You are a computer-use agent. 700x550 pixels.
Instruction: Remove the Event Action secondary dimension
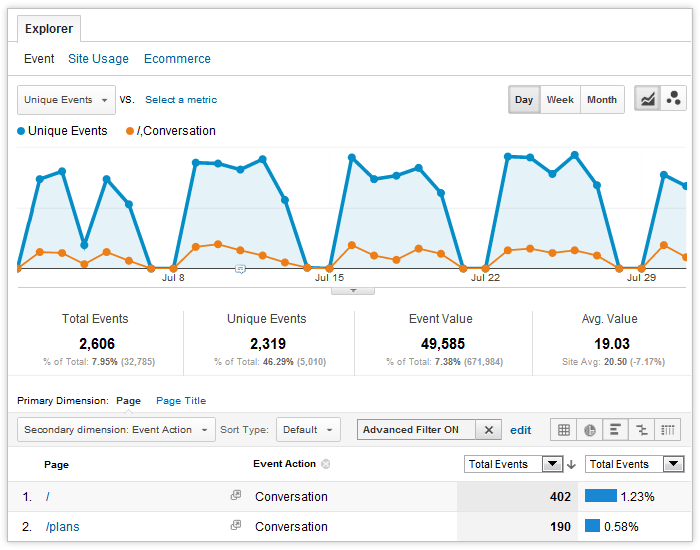pyautogui.click(x=326, y=464)
